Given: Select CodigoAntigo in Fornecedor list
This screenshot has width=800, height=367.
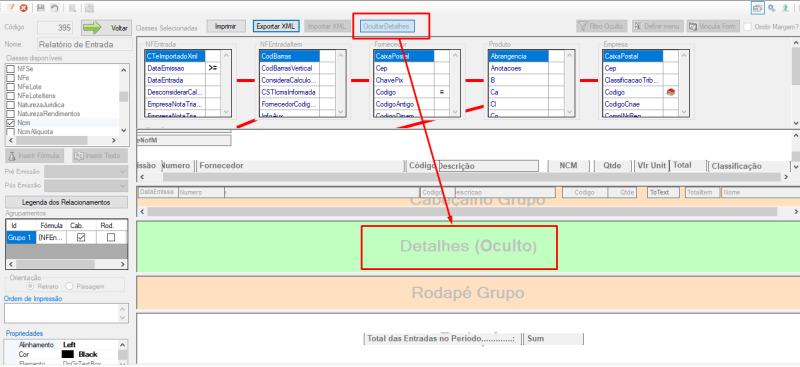Looking at the screenshot, I should (x=404, y=104).
